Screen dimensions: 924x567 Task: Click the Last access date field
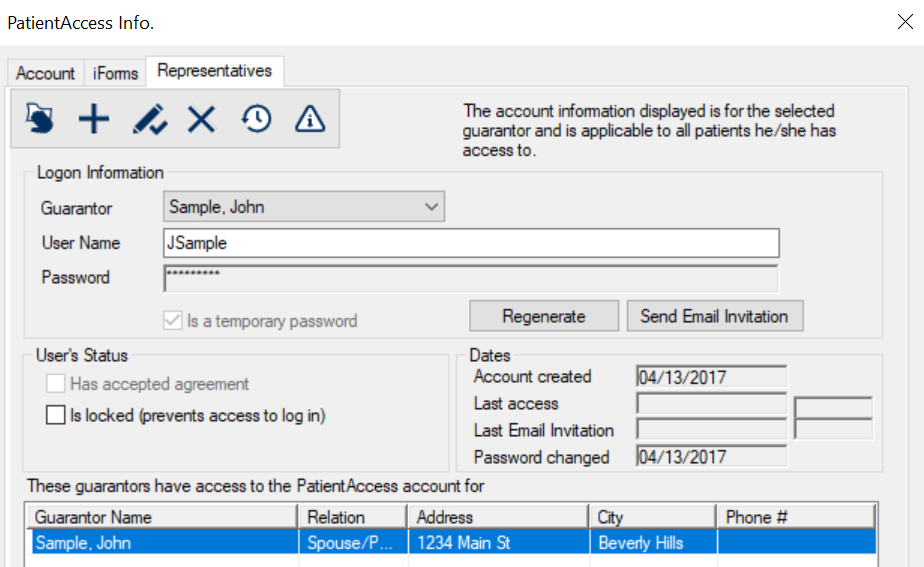[x=711, y=404]
